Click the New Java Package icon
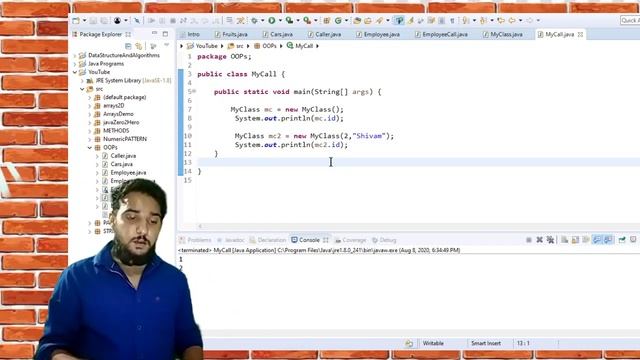640x360 pixels. (326, 20)
